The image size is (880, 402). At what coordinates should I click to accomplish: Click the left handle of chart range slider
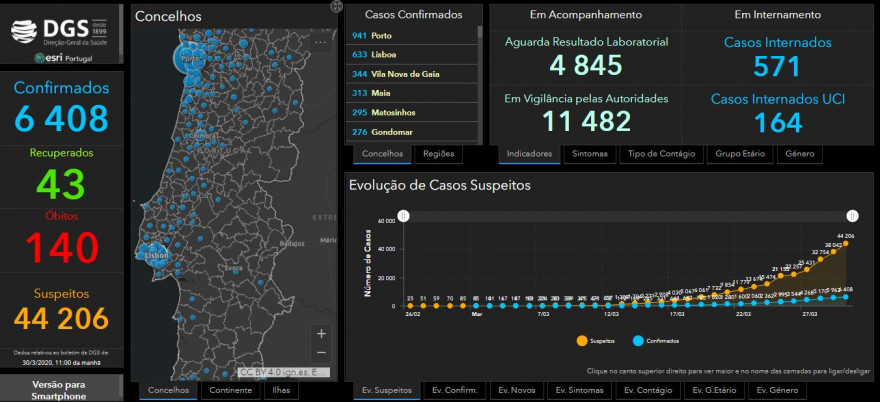tap(403, 216)
